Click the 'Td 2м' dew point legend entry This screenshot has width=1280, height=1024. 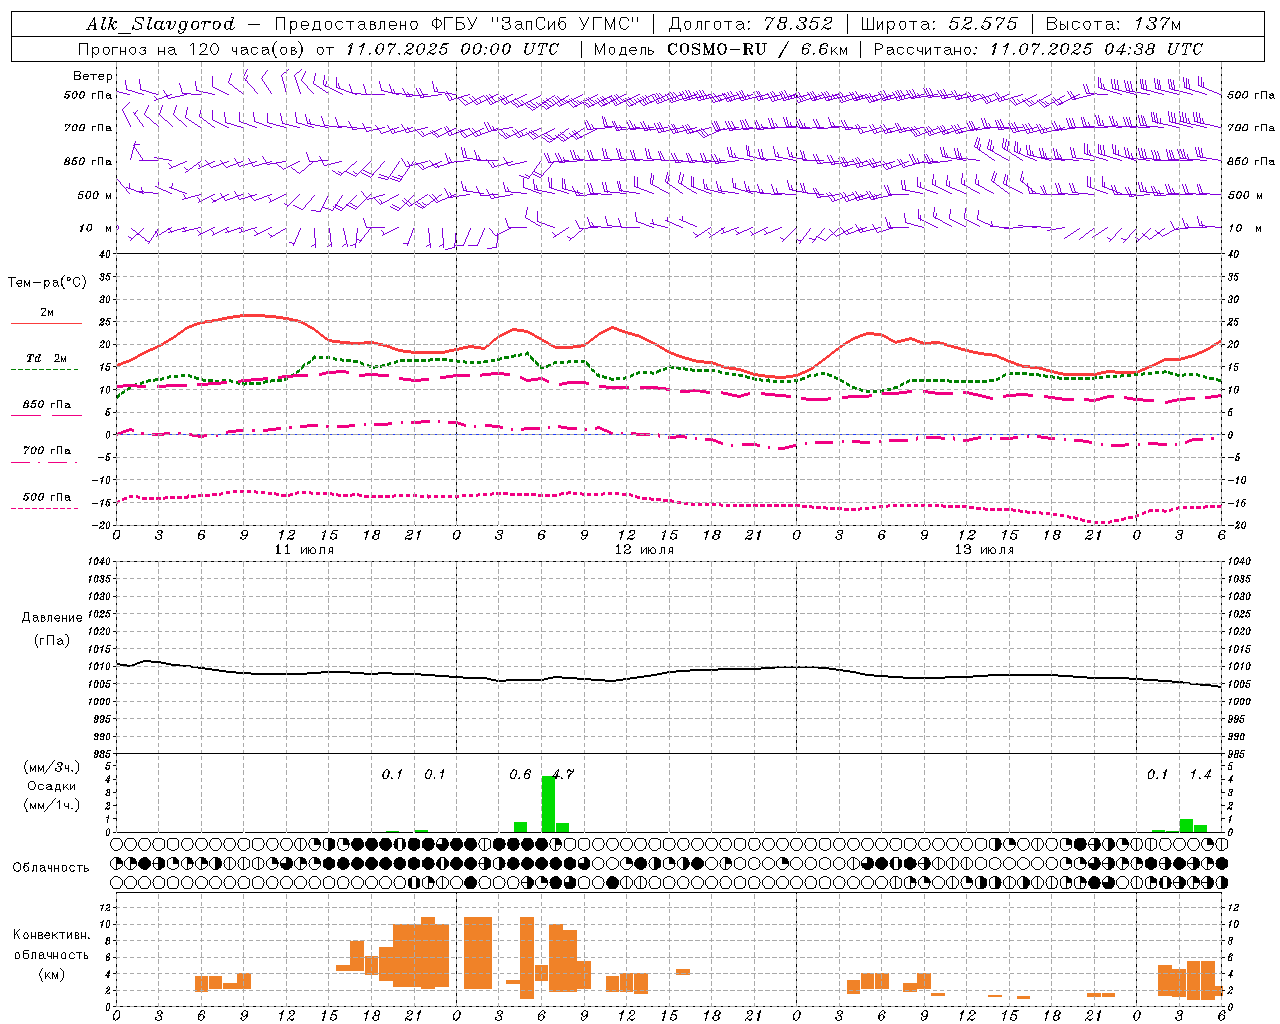click(46, 358)
